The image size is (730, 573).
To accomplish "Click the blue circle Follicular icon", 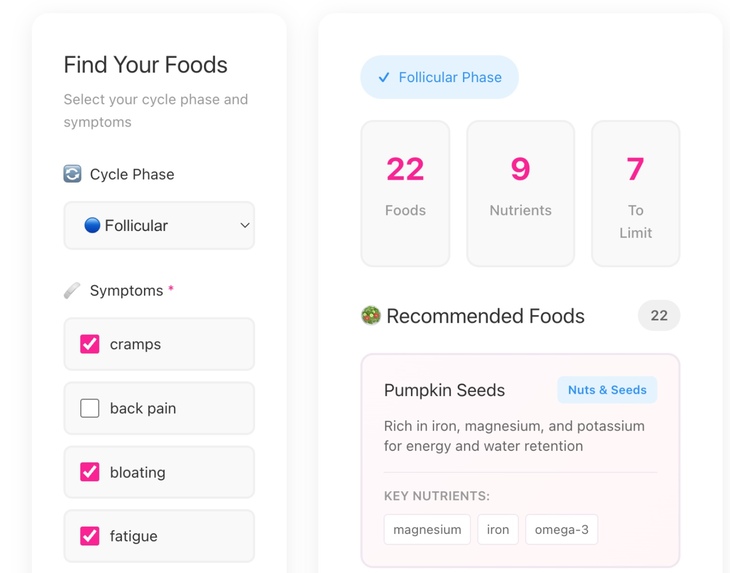I will click(x=92, y=226).
